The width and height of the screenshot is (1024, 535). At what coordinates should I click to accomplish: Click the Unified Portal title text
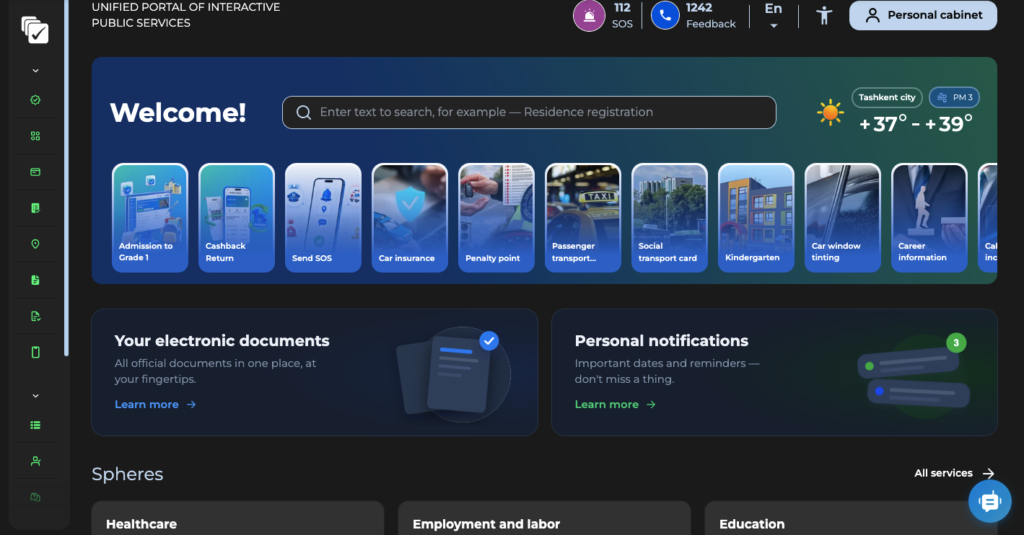click(x=185, y=15)
